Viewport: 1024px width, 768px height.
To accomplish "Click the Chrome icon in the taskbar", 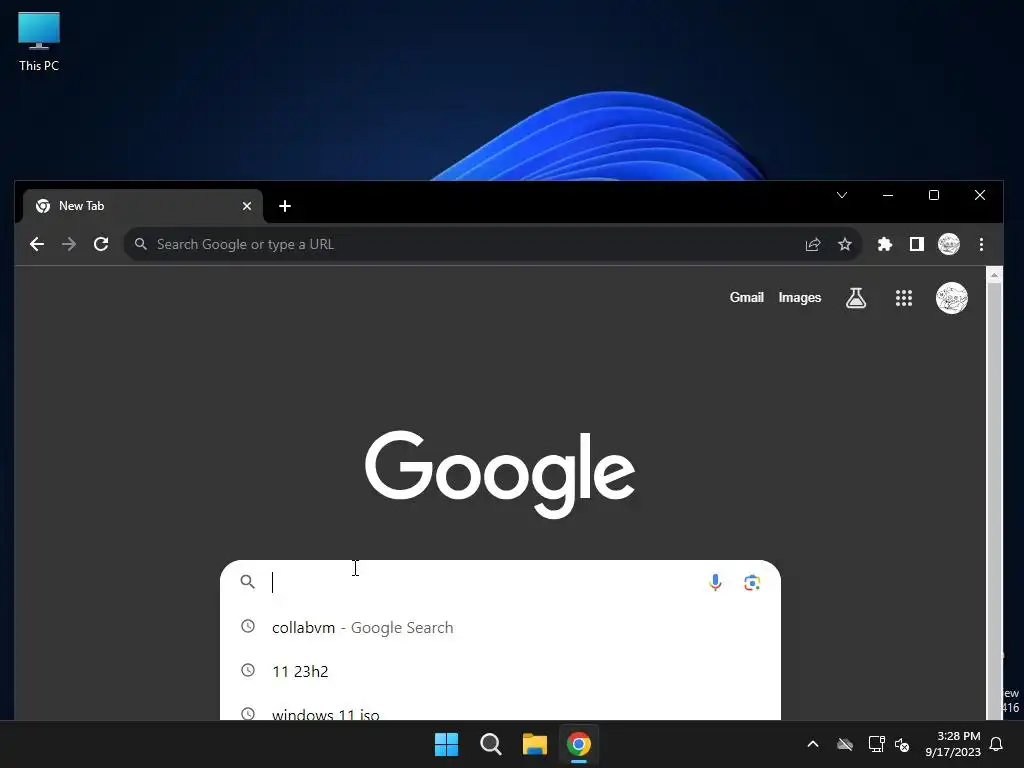I will [x=579, y=744].
